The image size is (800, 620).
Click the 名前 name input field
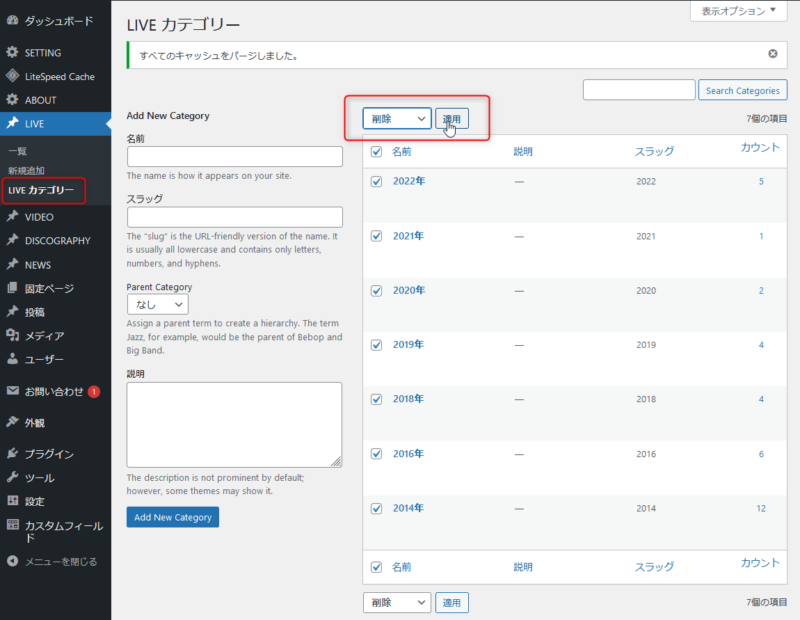pos(235,157)
